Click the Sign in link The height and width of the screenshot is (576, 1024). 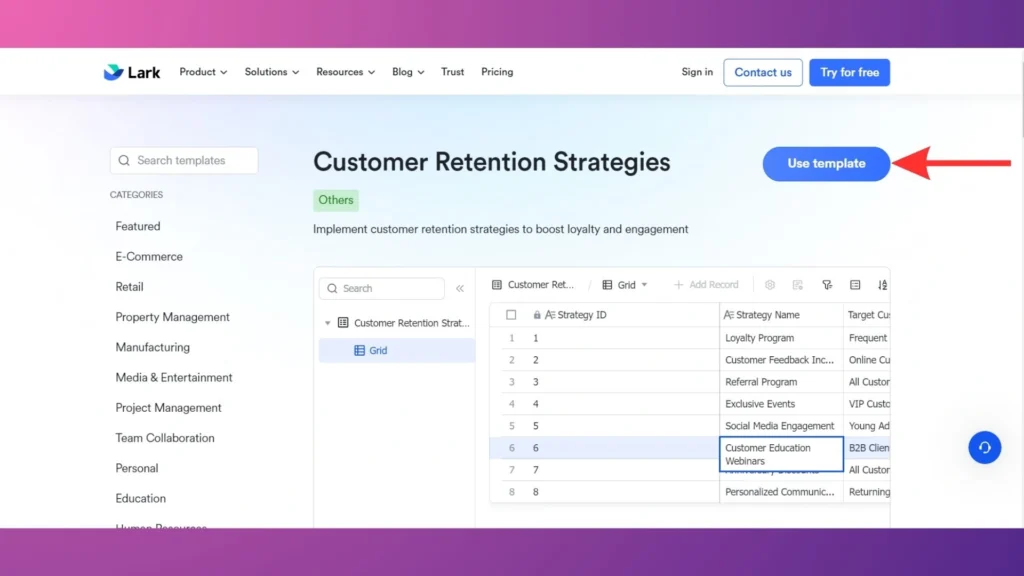pyautogui.click(x=697, y=72)
